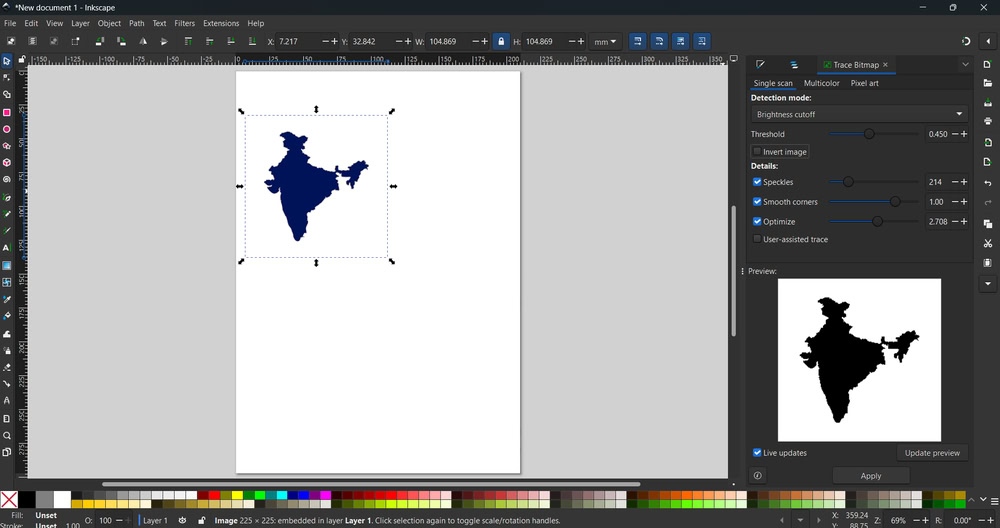Click the Open document folder icon
The image size is (1000, 528).
(x=987, y=84)
